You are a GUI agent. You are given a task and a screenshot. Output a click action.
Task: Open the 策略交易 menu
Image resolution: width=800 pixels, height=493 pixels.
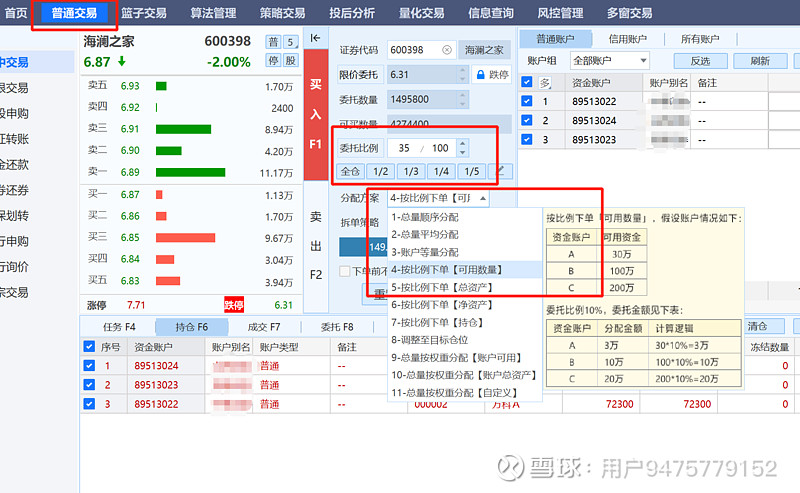(282, 13)
